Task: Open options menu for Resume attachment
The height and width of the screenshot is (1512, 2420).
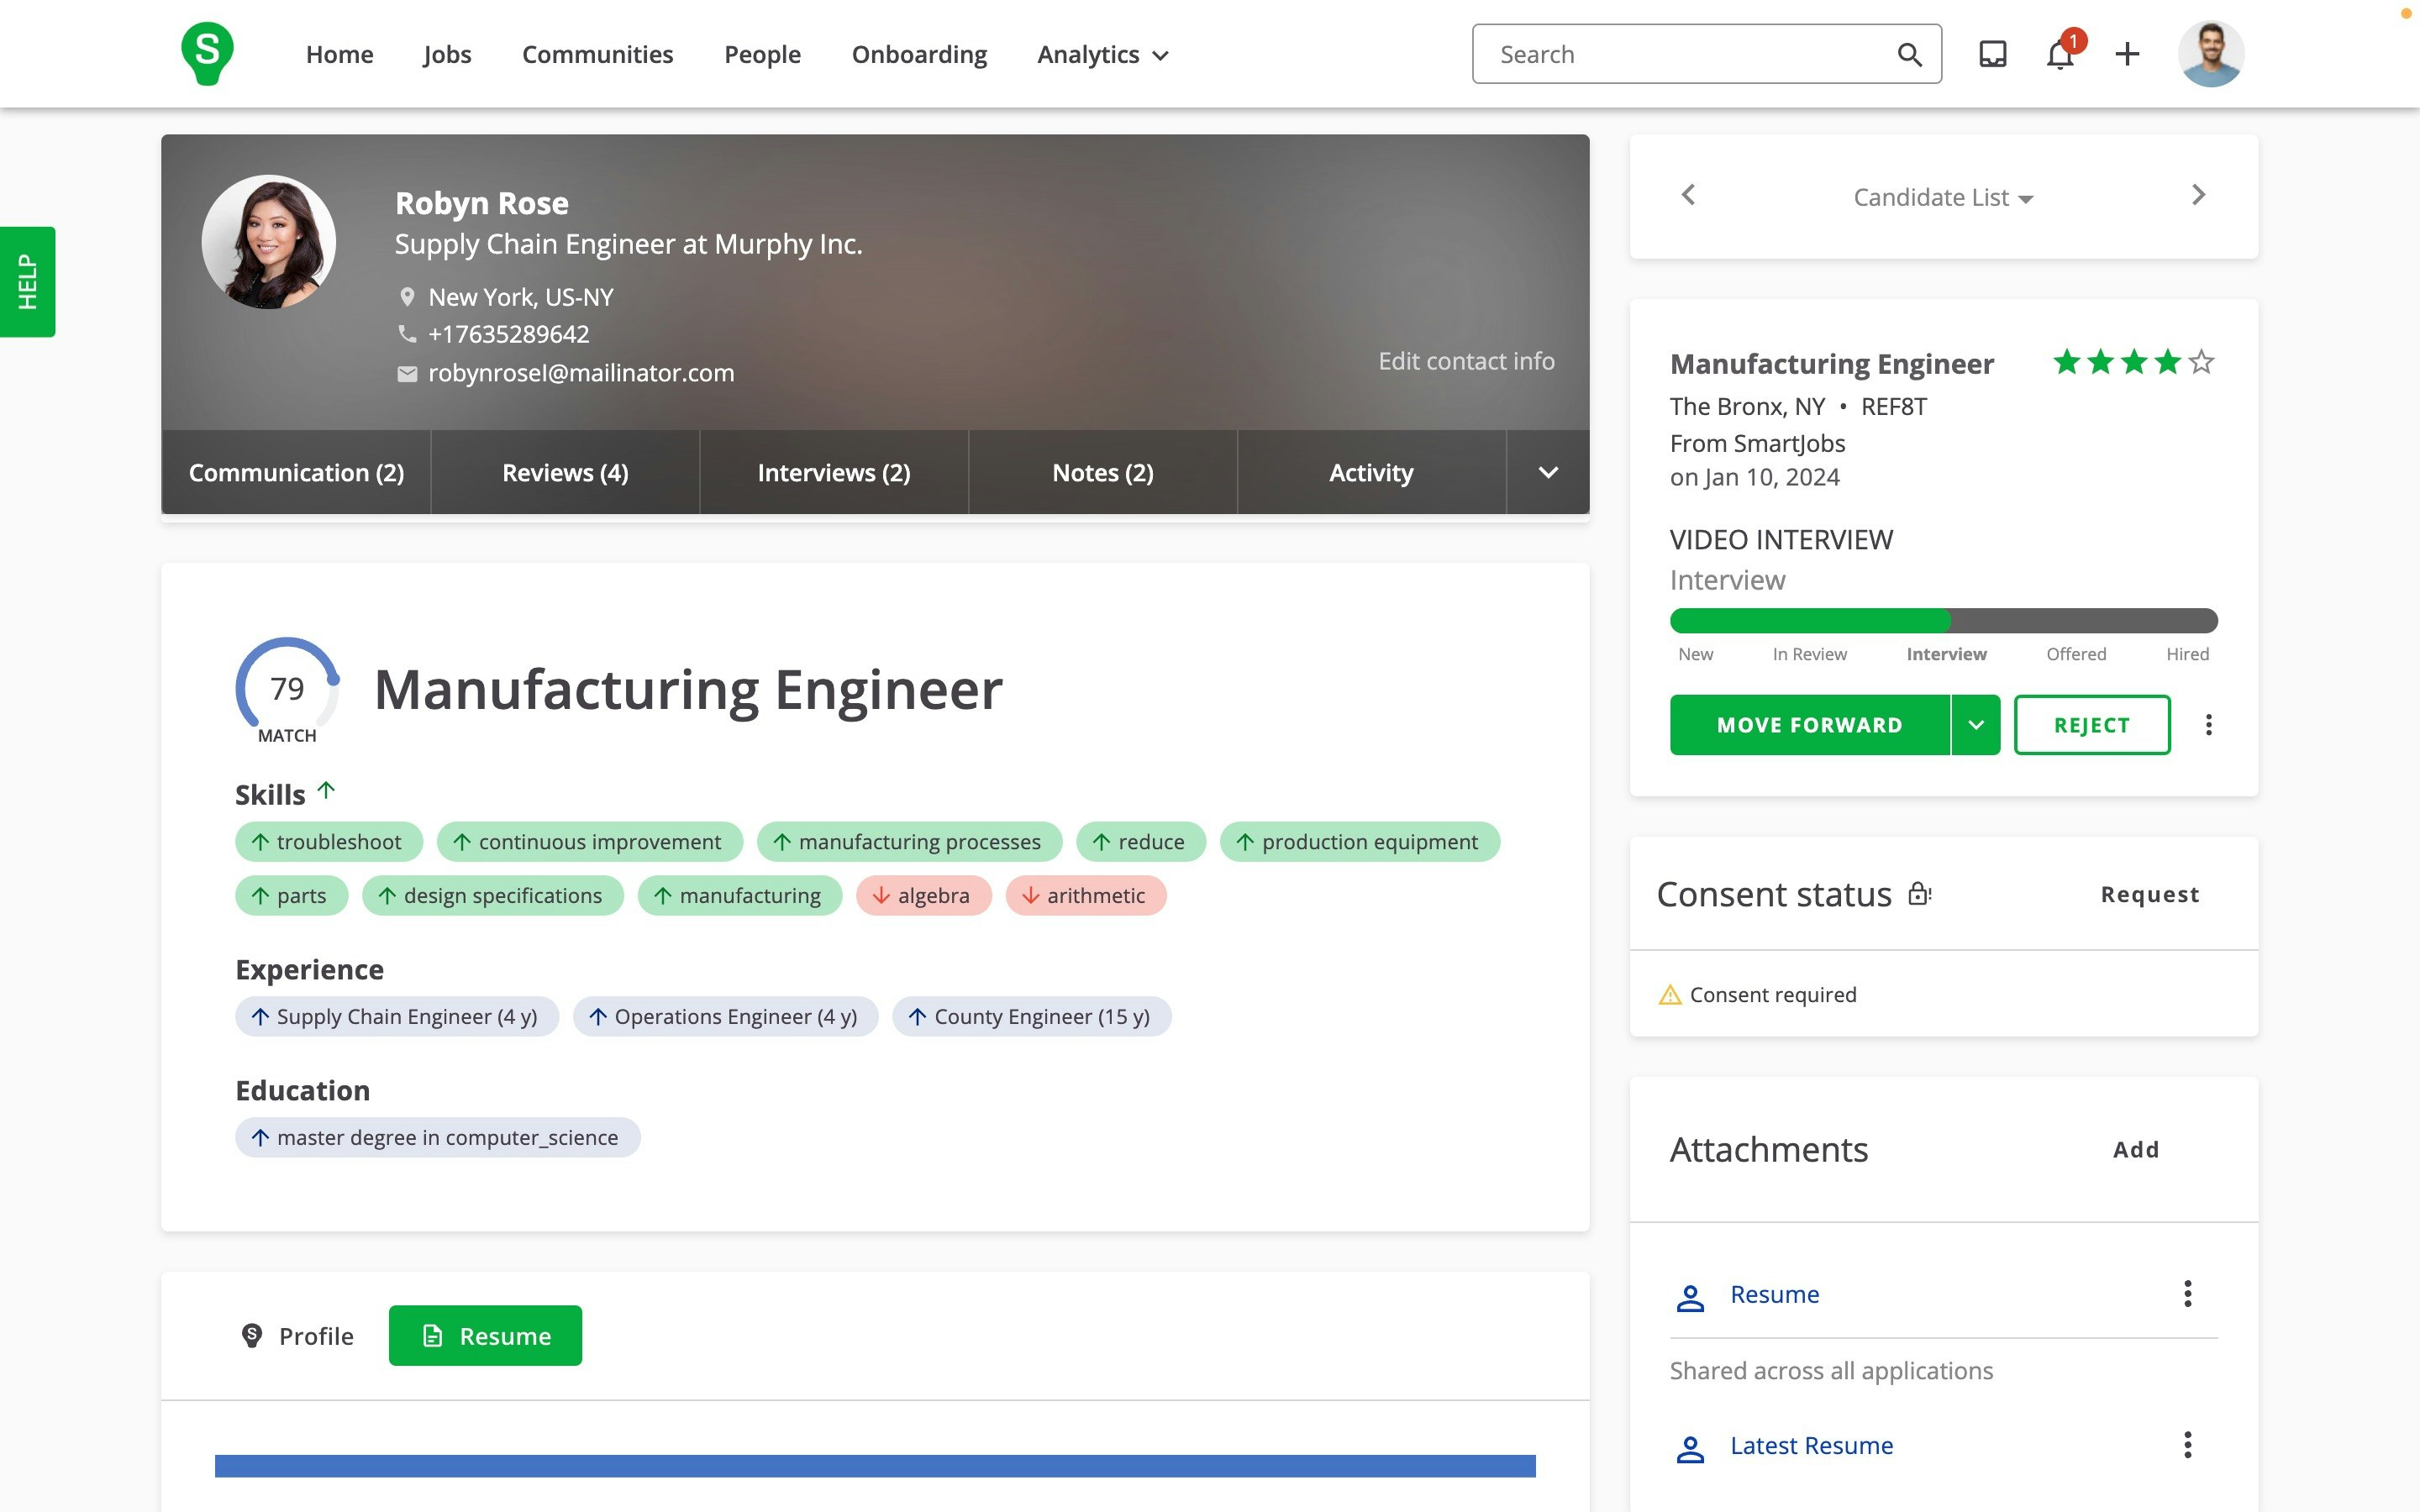Action: point(2187,1294)
